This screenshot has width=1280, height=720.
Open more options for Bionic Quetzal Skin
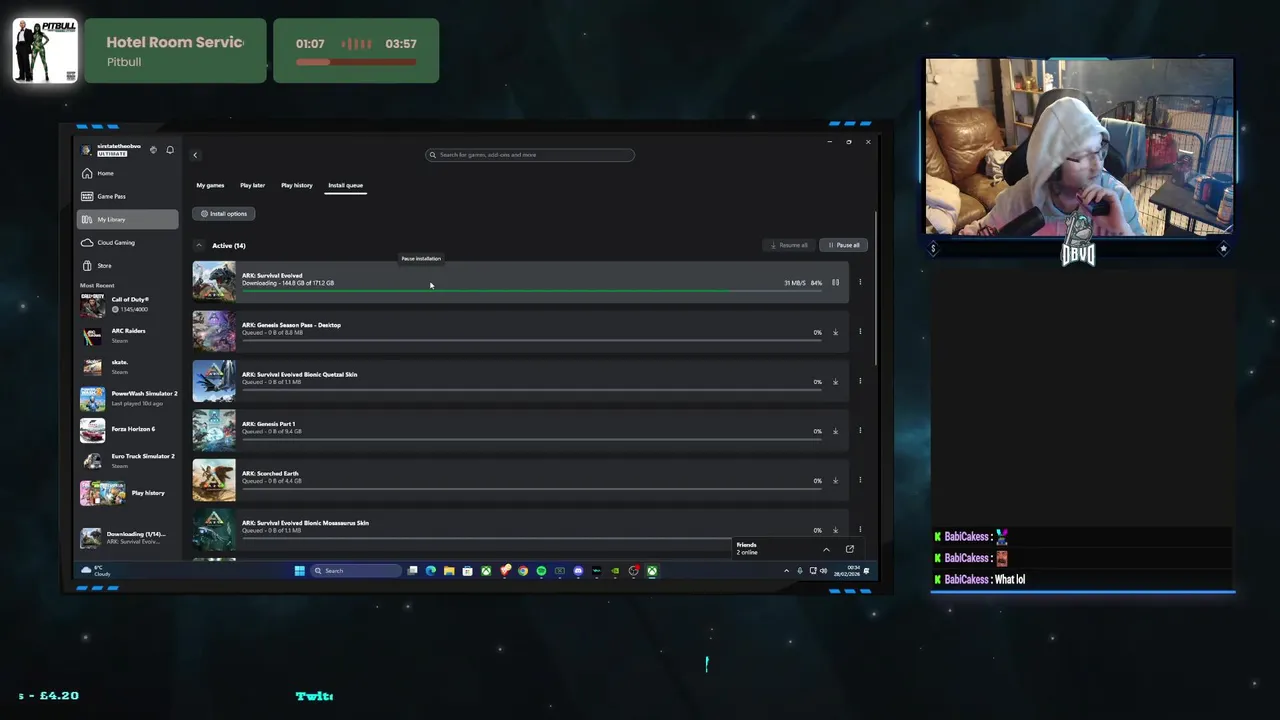(x=860, y=381)
